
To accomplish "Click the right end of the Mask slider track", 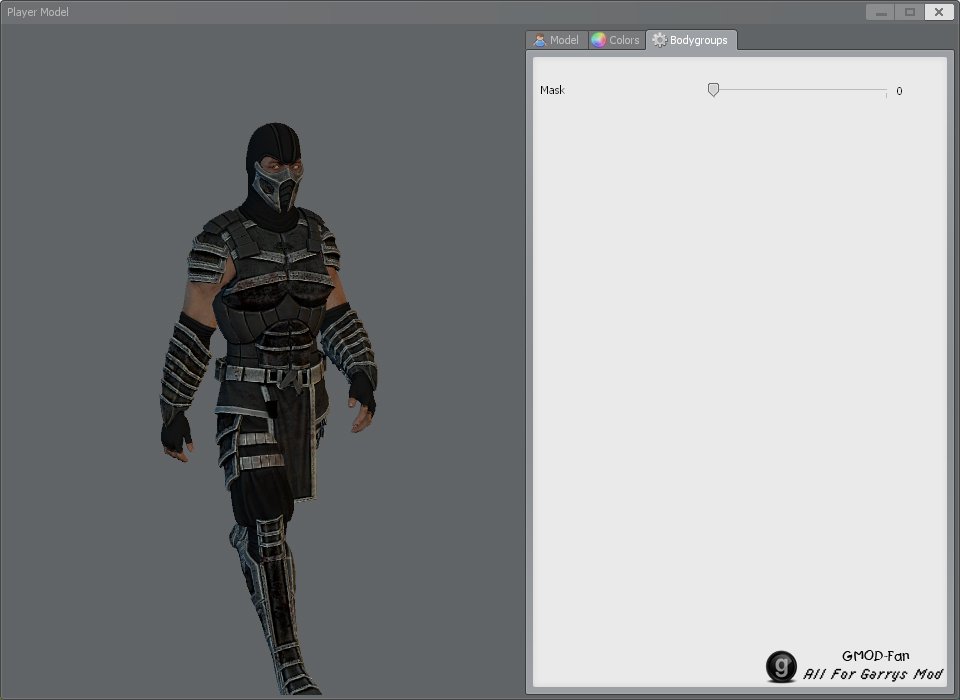I will tap(885, 90).
